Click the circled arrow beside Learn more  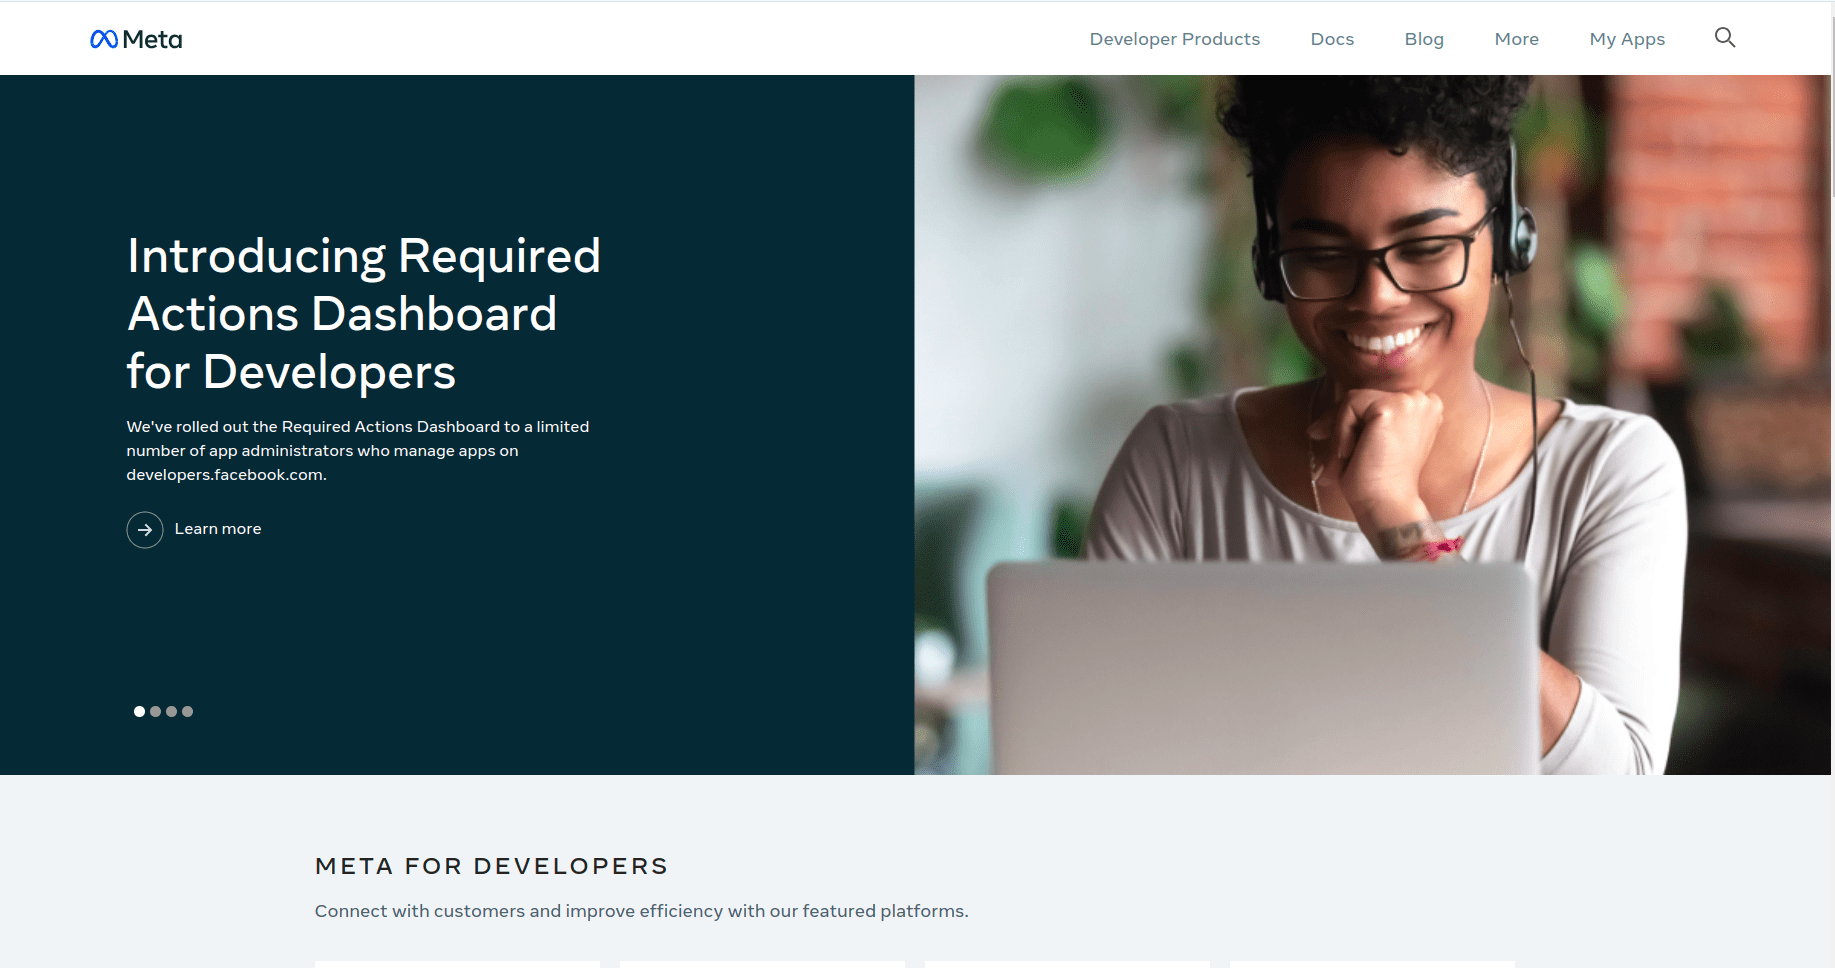click(x=145, y=529)
